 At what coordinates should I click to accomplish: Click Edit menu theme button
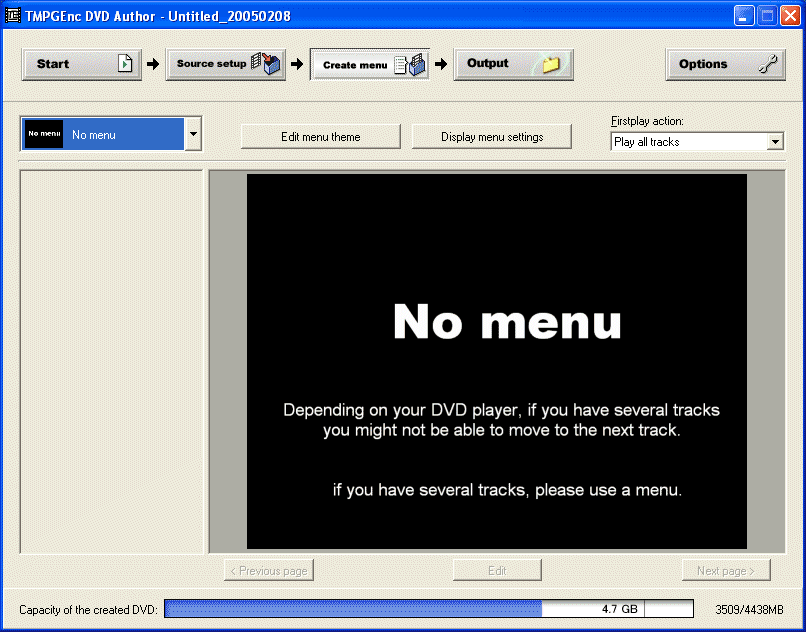[x=321, y=137]
